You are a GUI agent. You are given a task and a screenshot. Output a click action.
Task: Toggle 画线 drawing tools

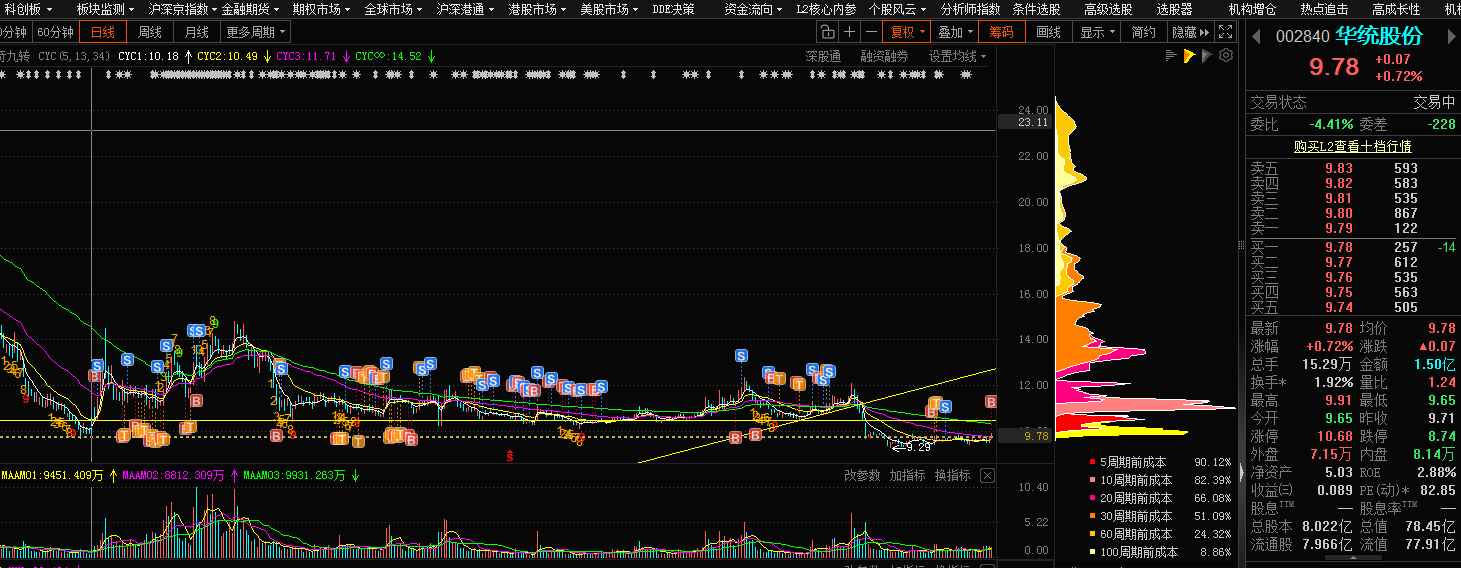click(x=1048, y=32)
